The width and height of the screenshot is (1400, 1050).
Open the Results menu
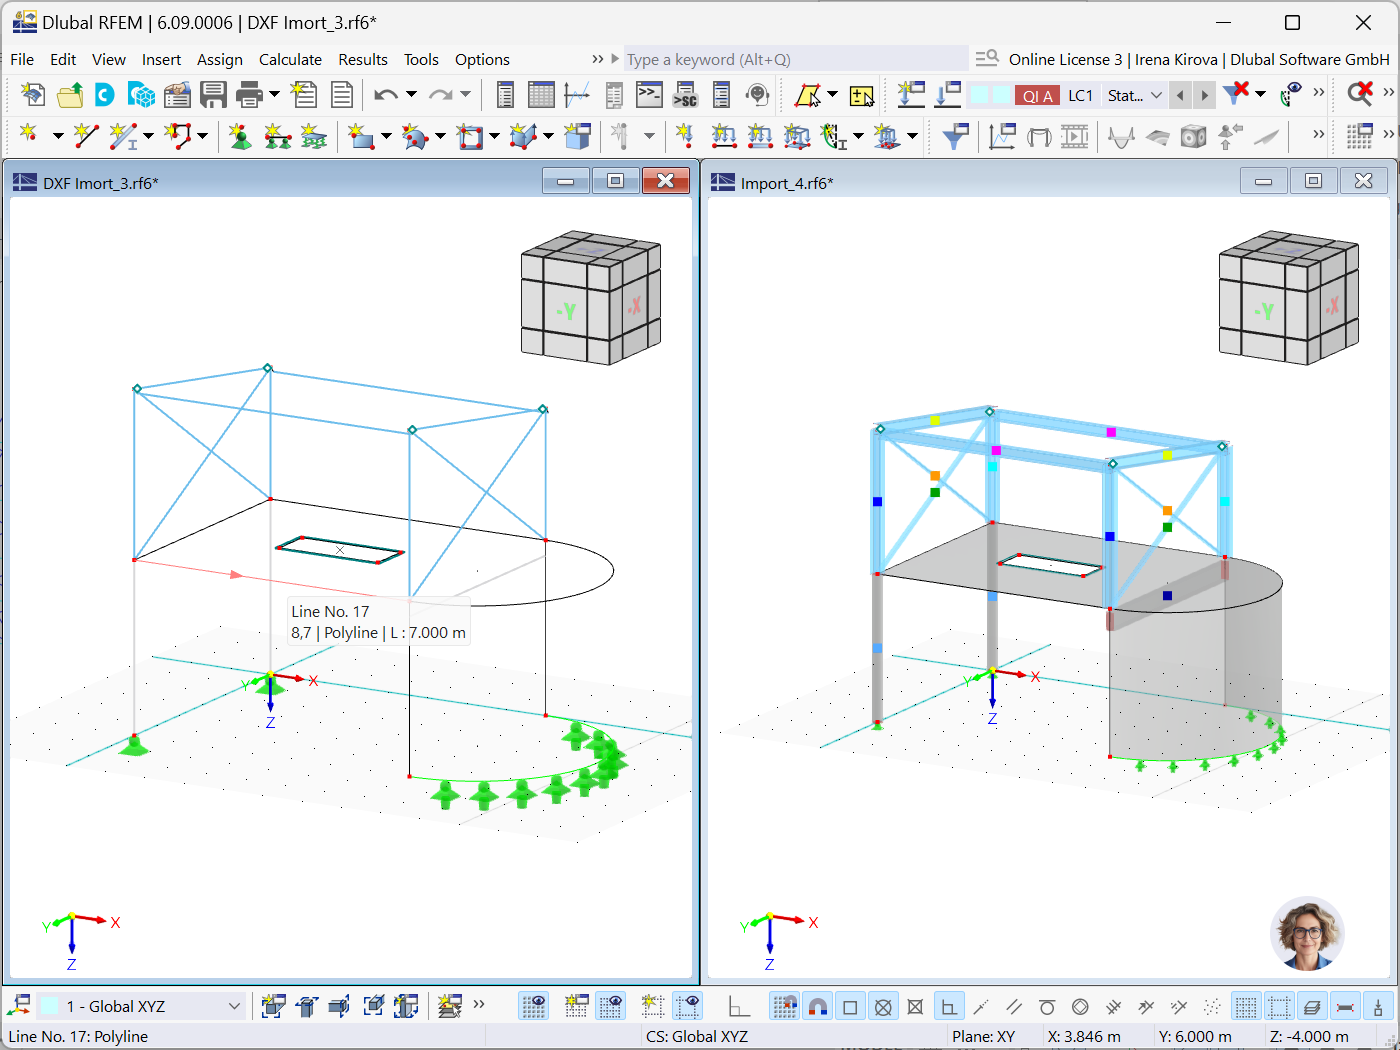(363, 59)
